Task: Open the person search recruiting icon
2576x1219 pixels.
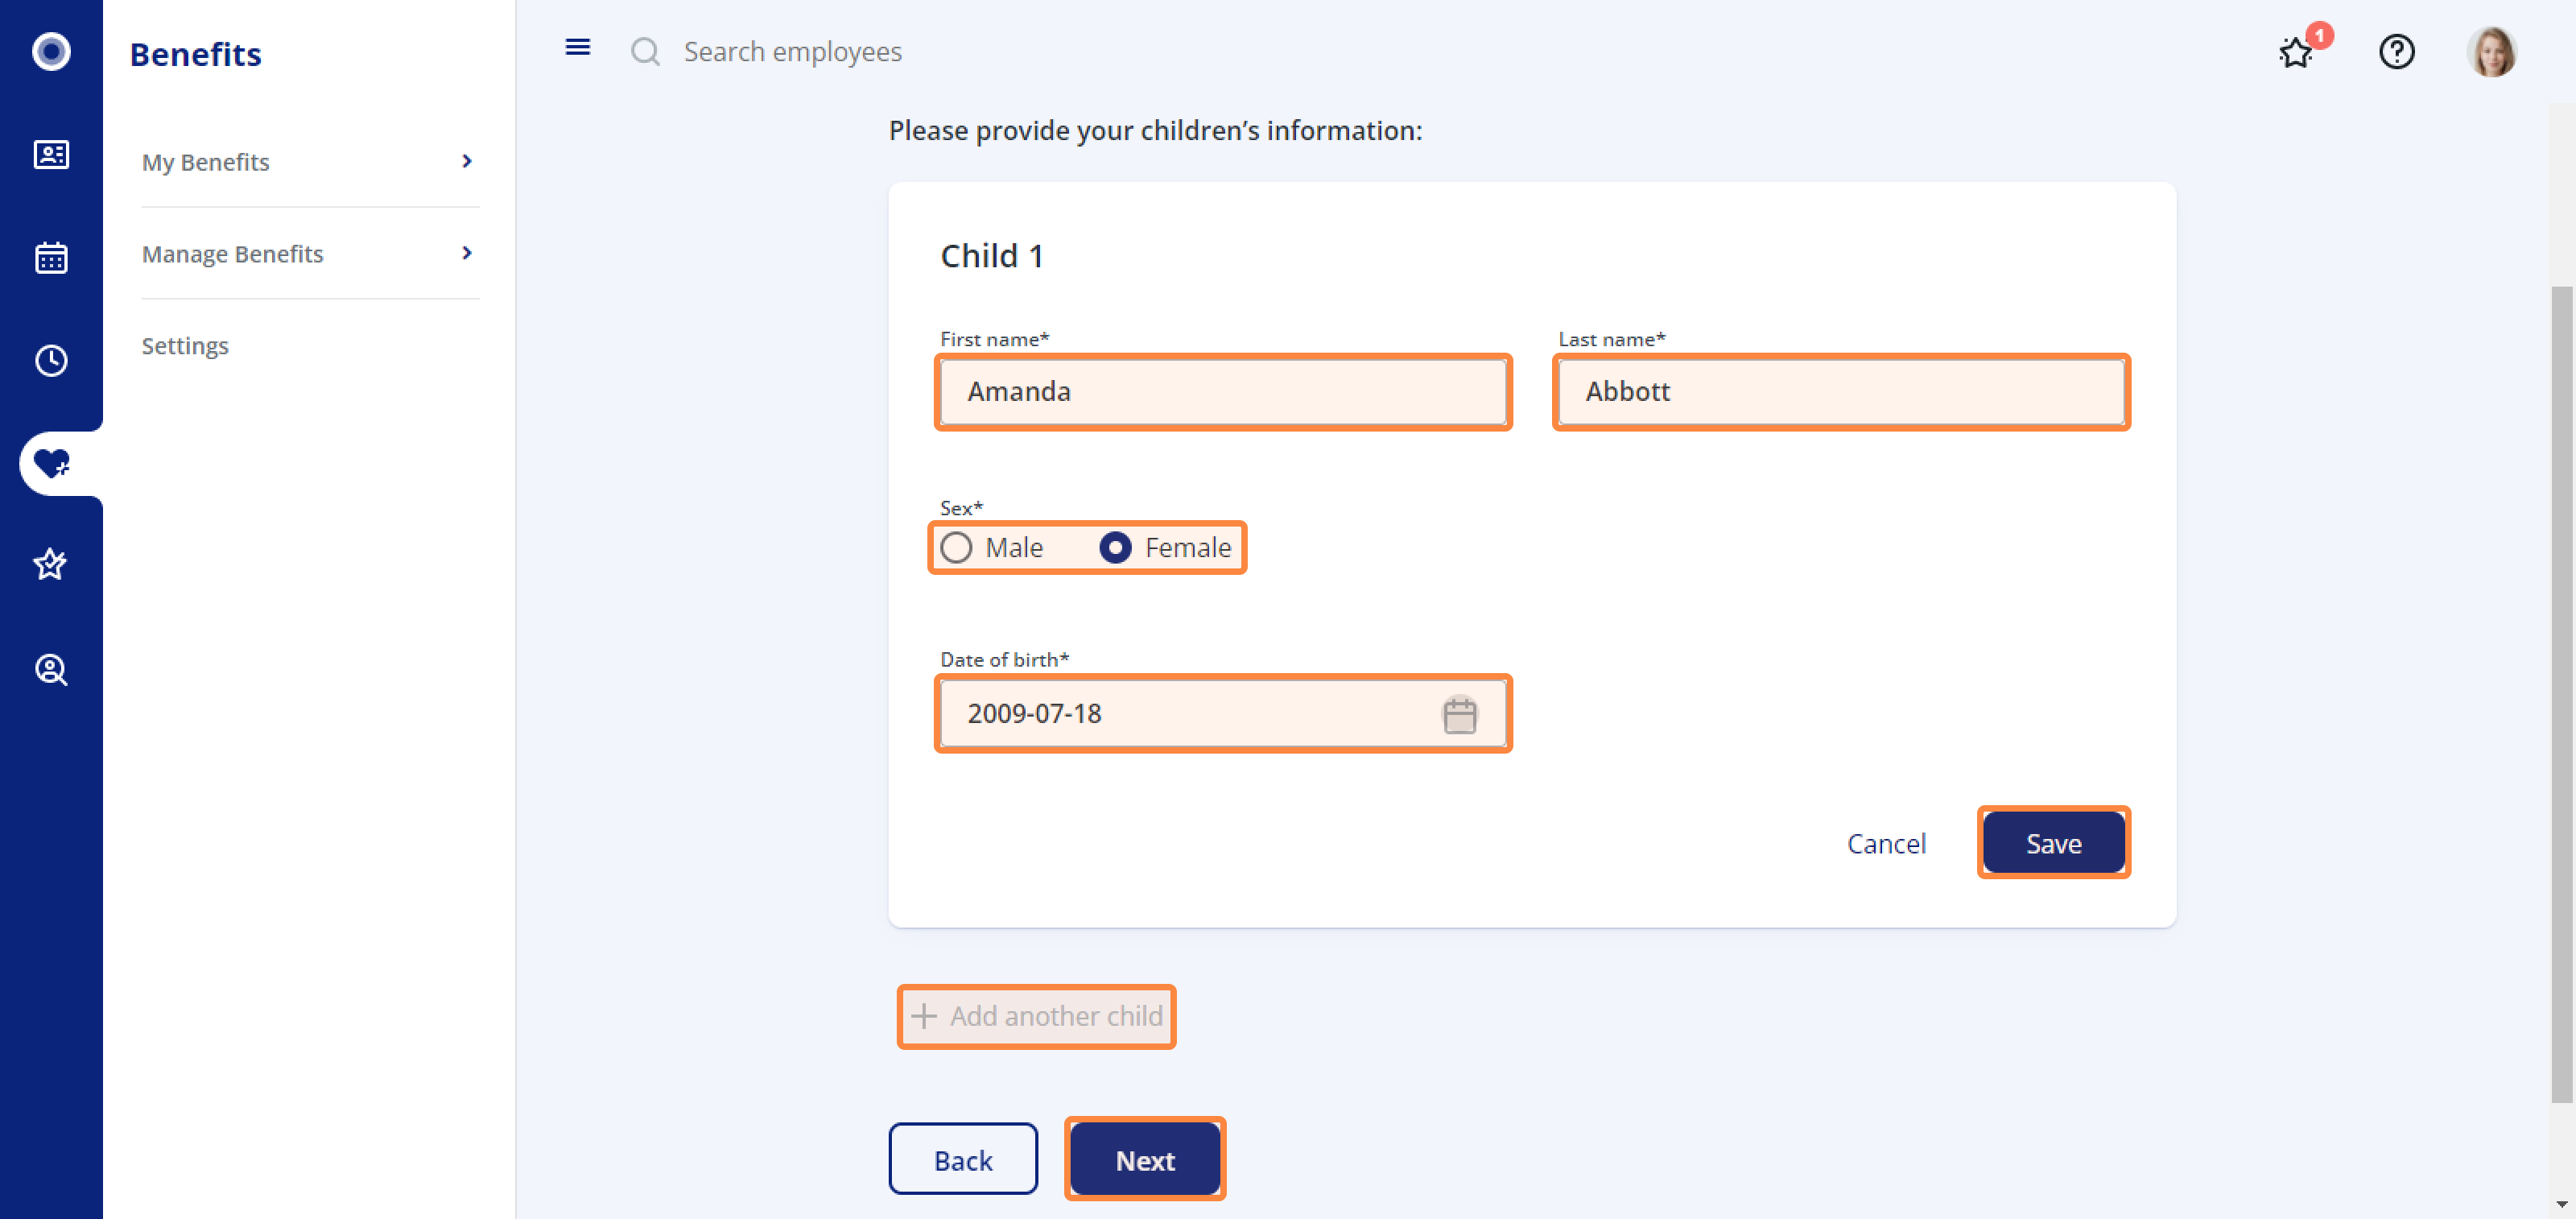Action: pos(51,669)
